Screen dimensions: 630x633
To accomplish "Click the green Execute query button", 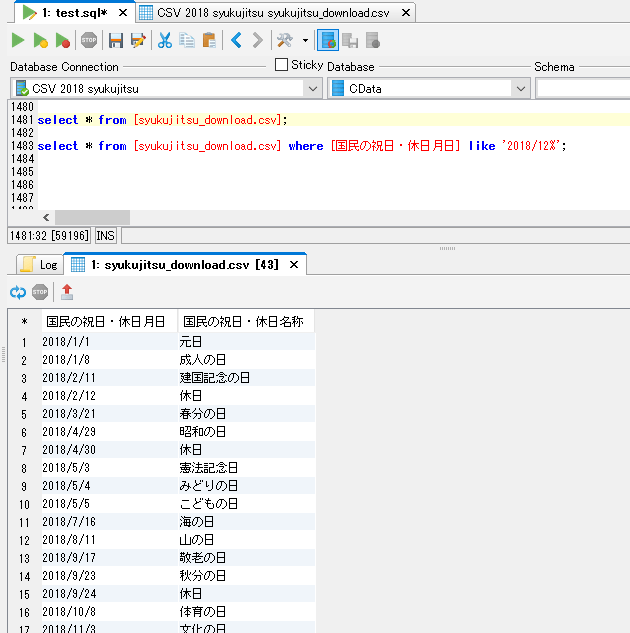I will pyautogui.click(x=18, y=40).
